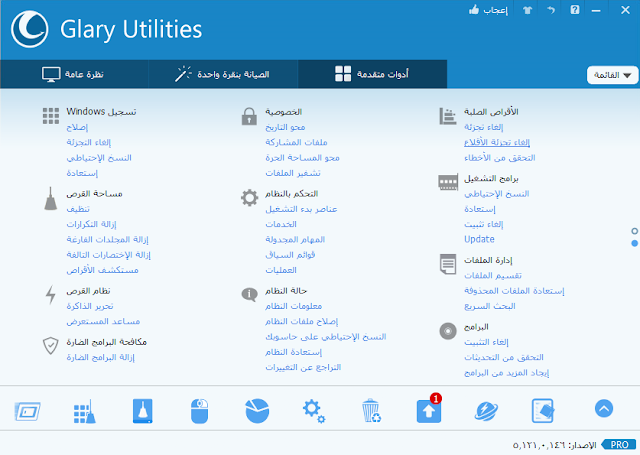Click the Update drivers link
This screenshot has height=455, width=640.
pyautogui.click(x=479, y=239)
